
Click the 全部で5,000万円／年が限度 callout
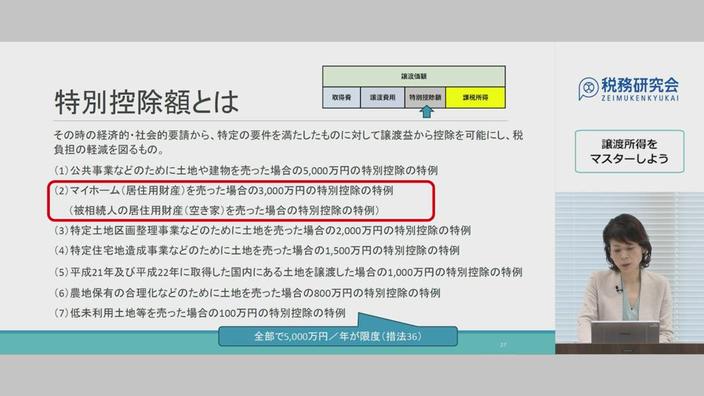click(x=338, y=336)
